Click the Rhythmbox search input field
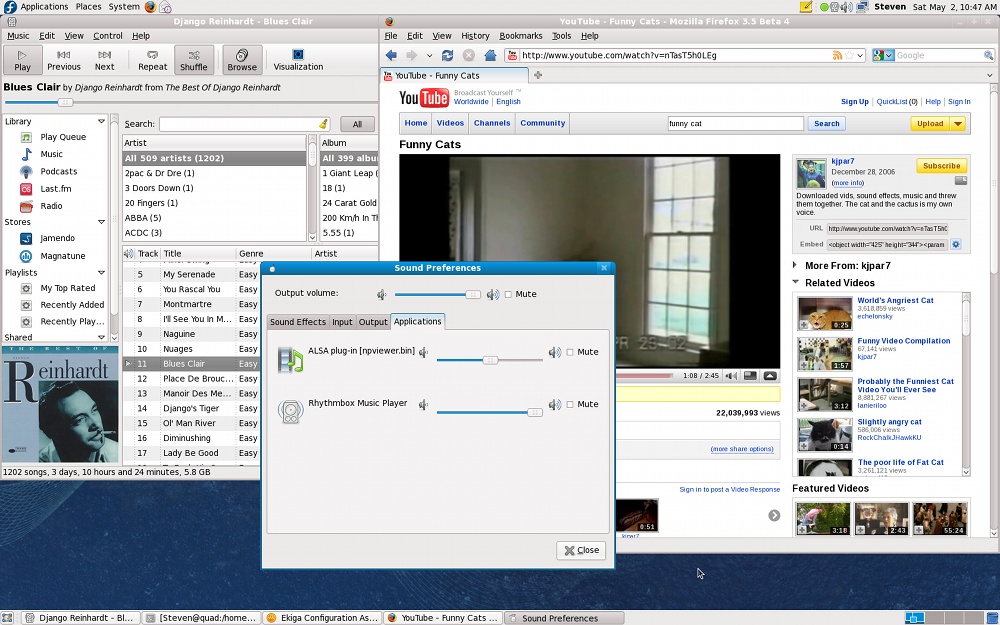Screen dimensions: 1000x625 click(245, 124)
